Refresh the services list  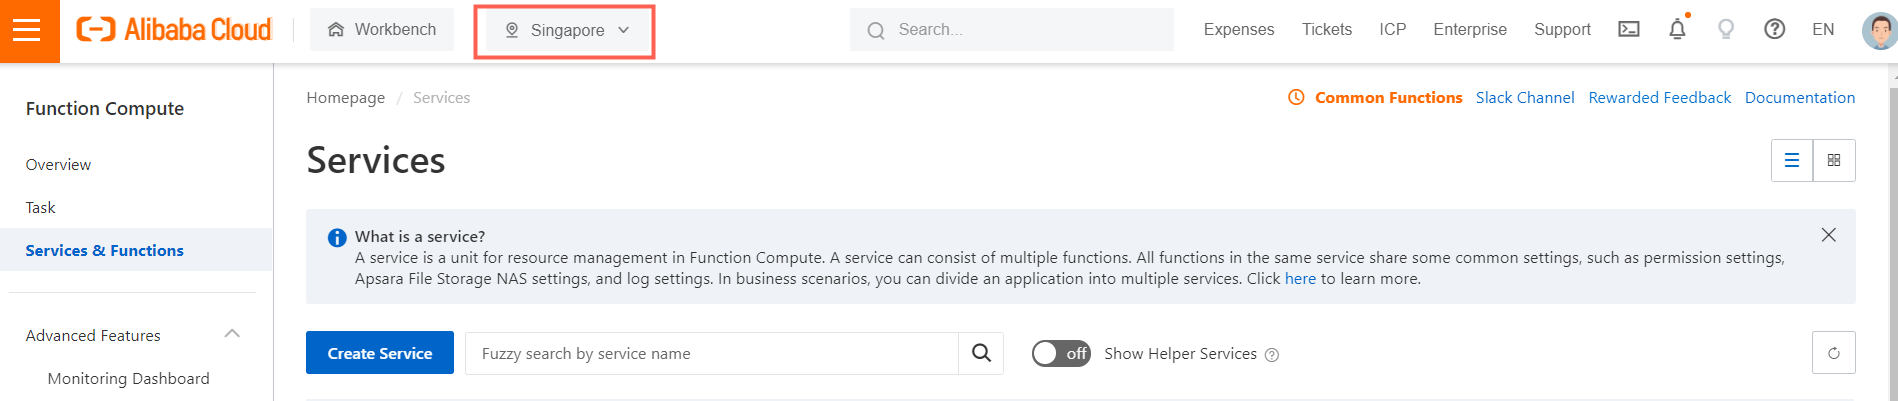click(1833, 353)
